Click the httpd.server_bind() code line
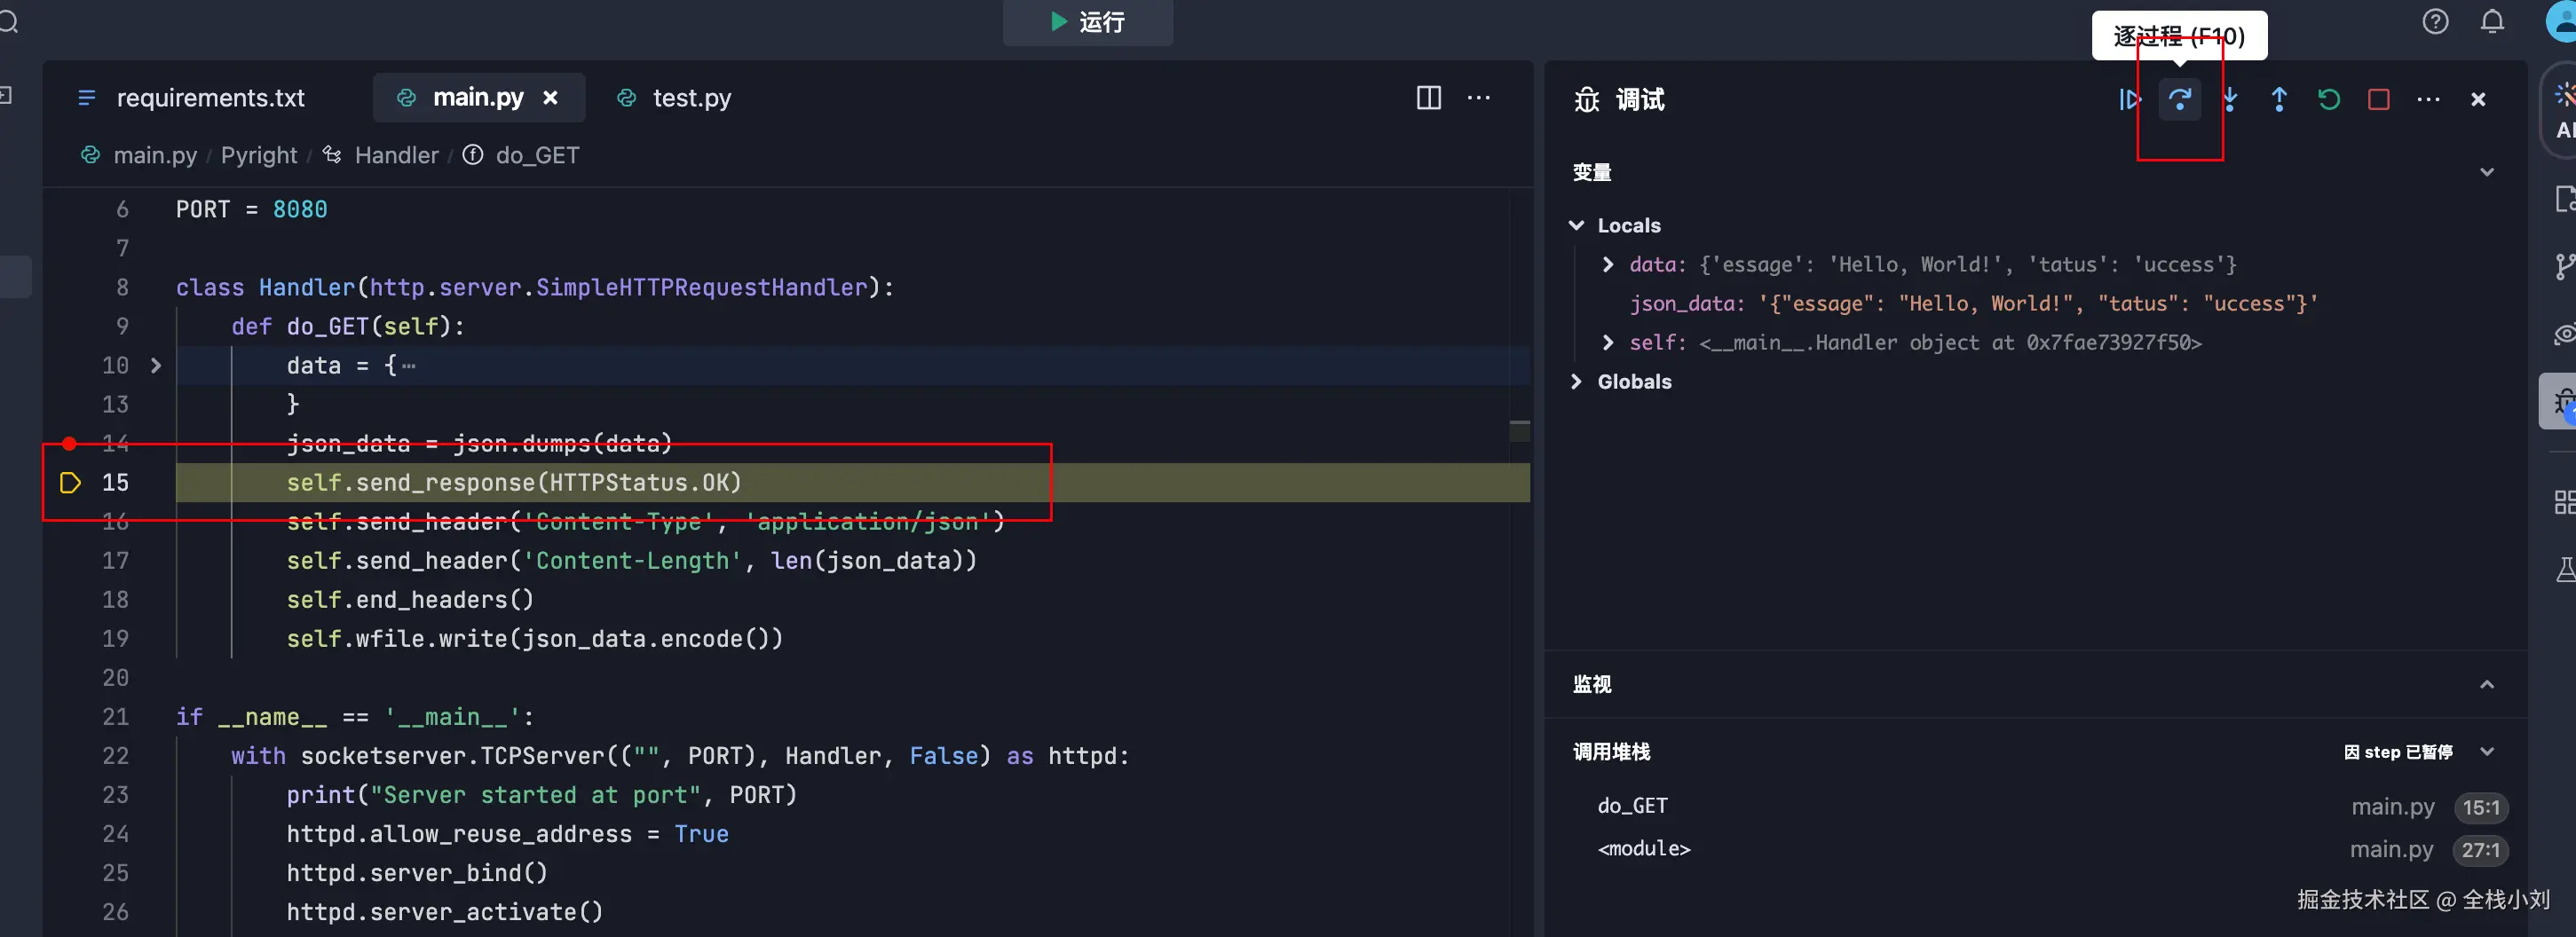 click(417, 872)
